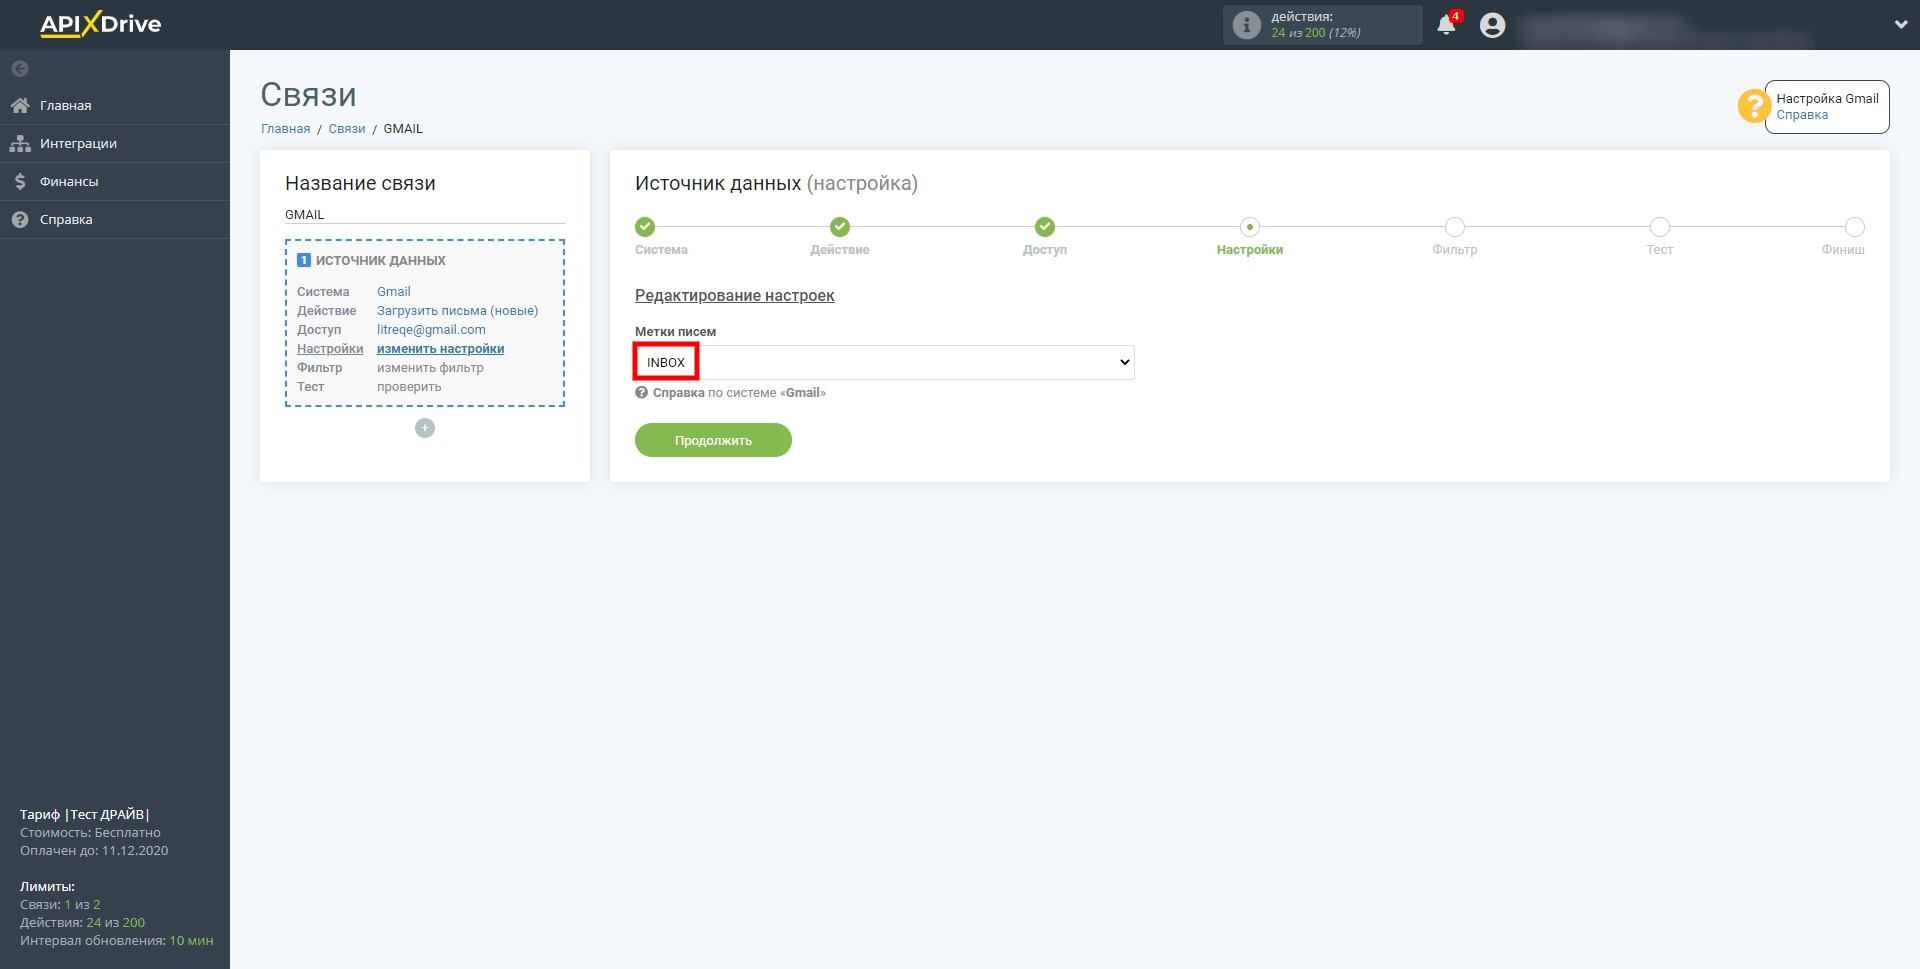This screenshot has height=969, width=1920.
Task: Click Настройки label in source block
Action: (330, 349)
